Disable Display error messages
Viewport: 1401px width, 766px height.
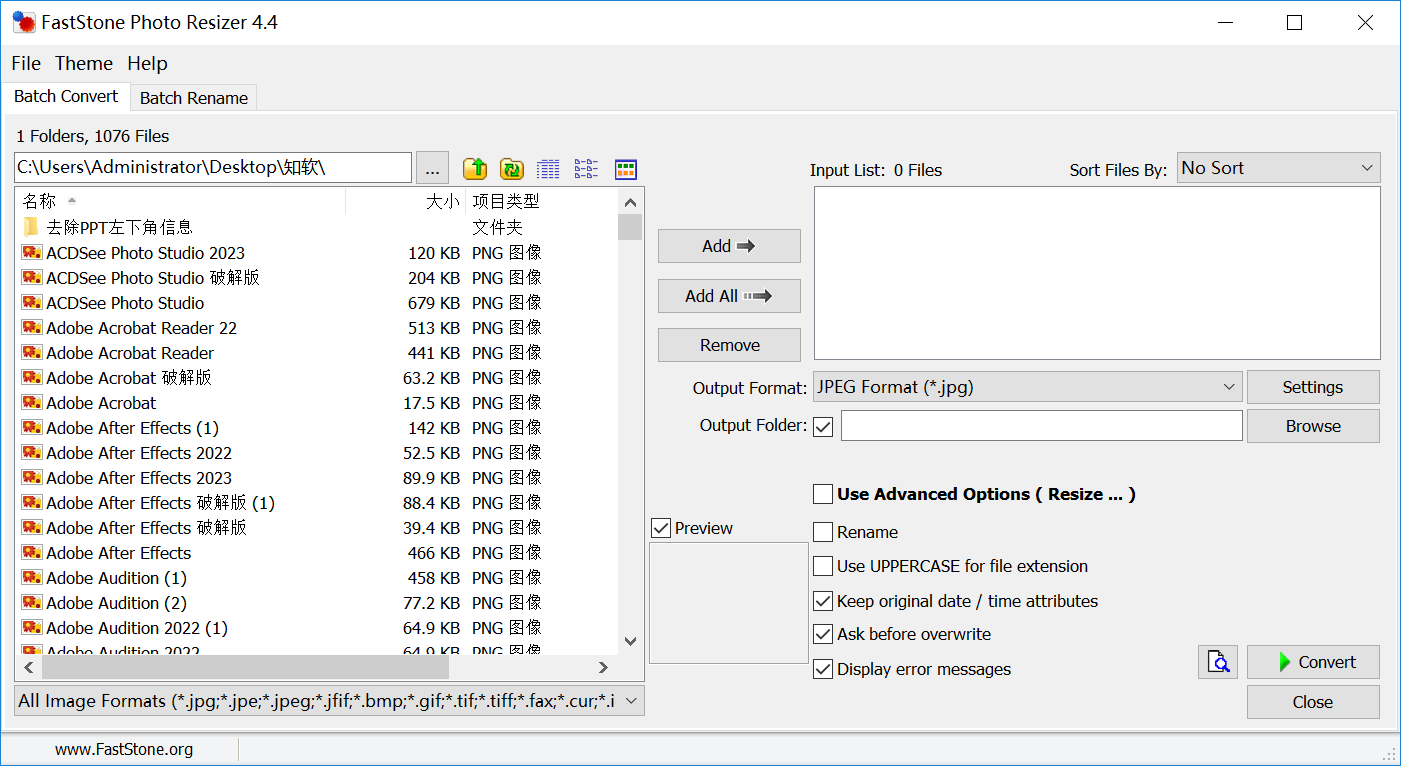point(823,669)
